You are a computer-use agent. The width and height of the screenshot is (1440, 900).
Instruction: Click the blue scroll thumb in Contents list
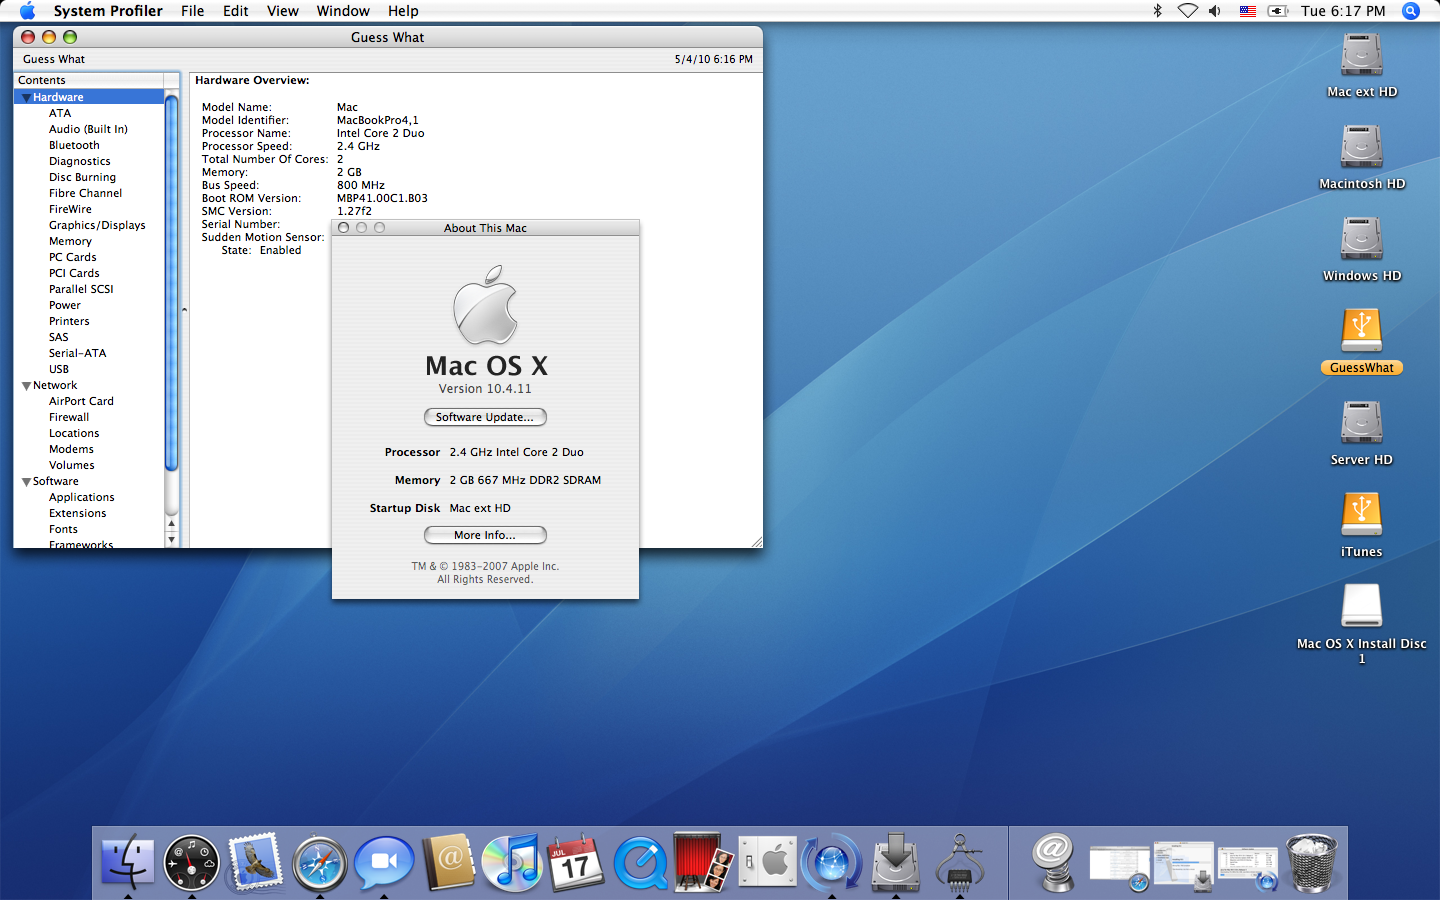(x=171, y=282)
